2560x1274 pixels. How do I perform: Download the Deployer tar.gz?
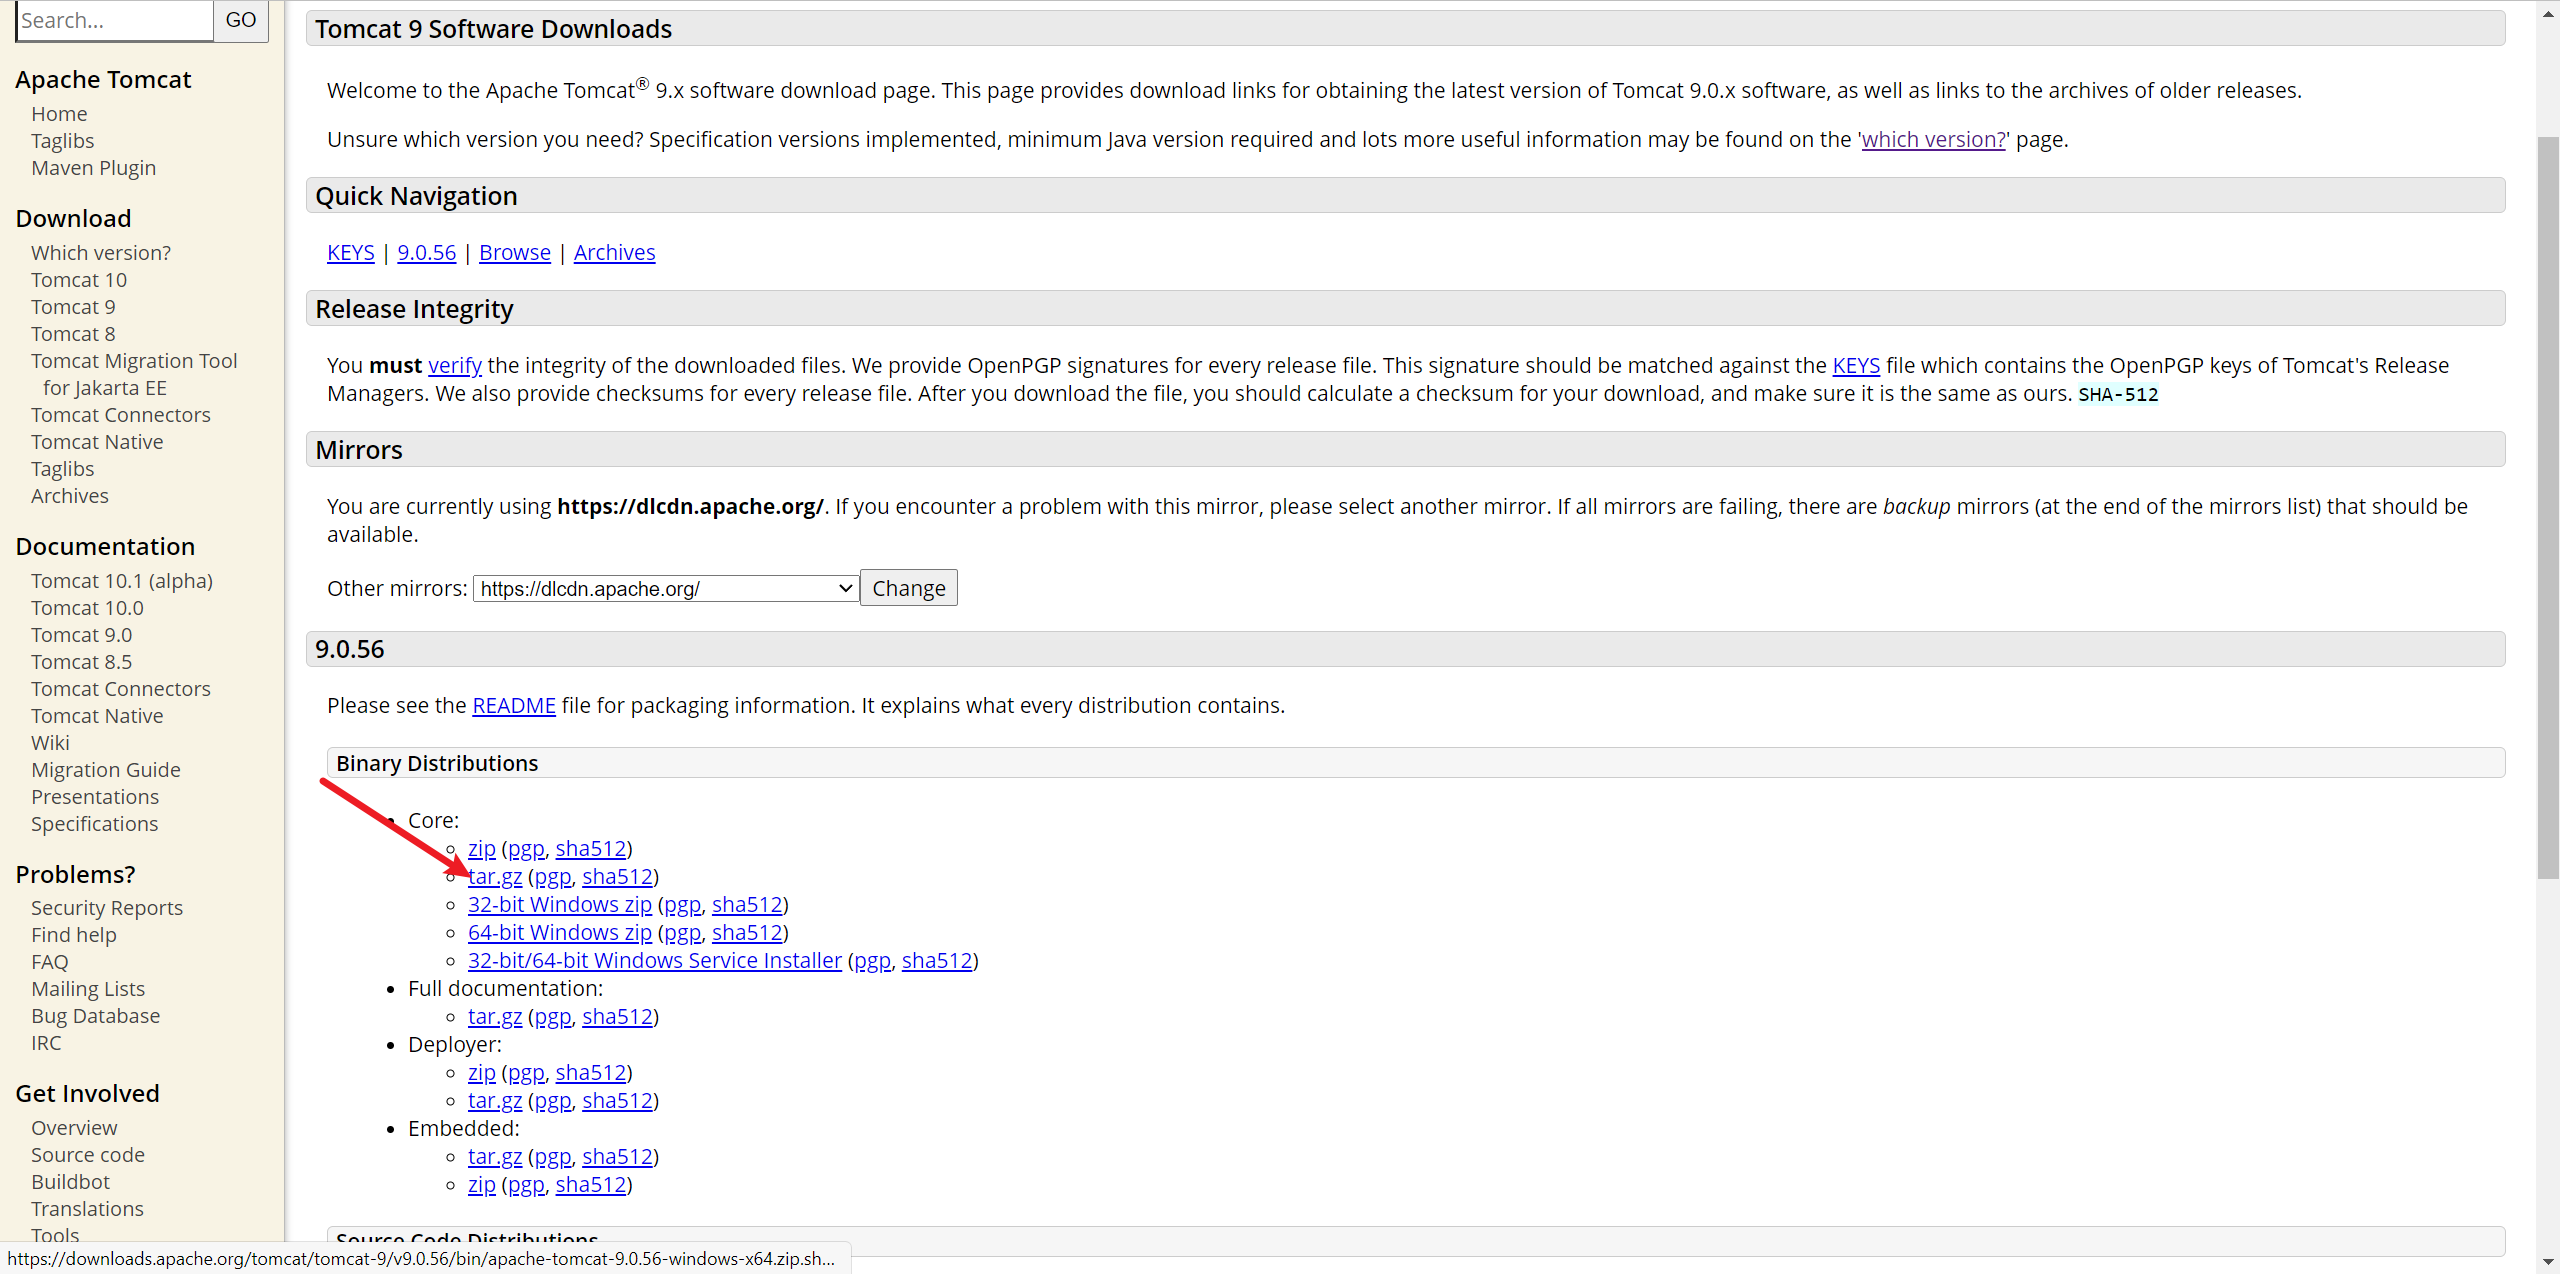(x=495, y=1101)
